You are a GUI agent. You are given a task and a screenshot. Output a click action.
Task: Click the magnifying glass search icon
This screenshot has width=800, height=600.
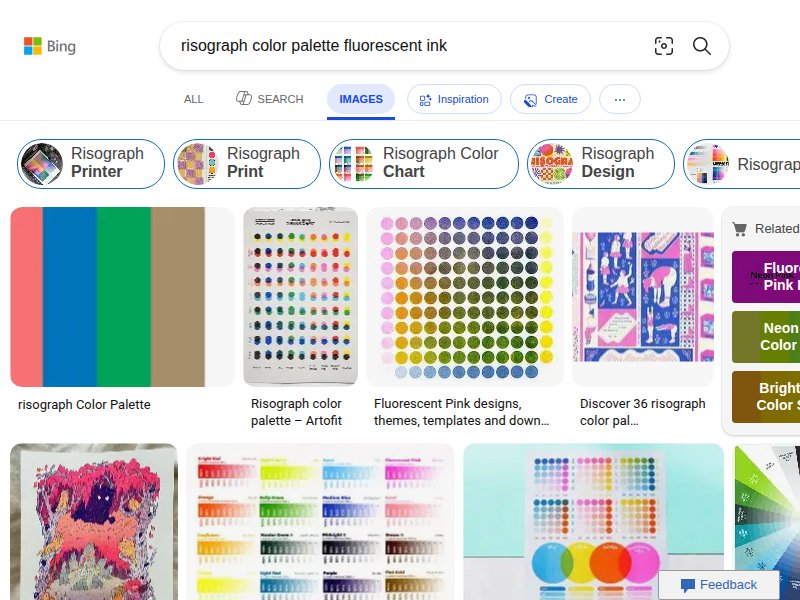tap(701, 45)
